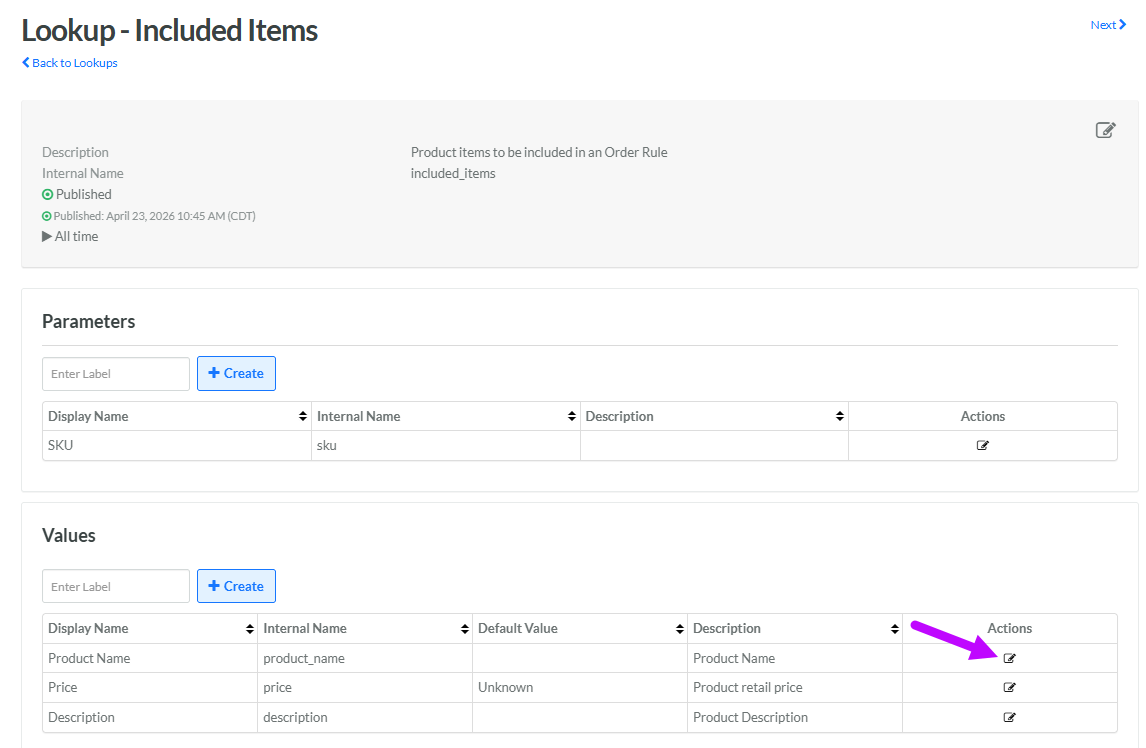Click edit icon for Description value
The height and width of the screenshot is (748, 1146).
(1009, 717)
